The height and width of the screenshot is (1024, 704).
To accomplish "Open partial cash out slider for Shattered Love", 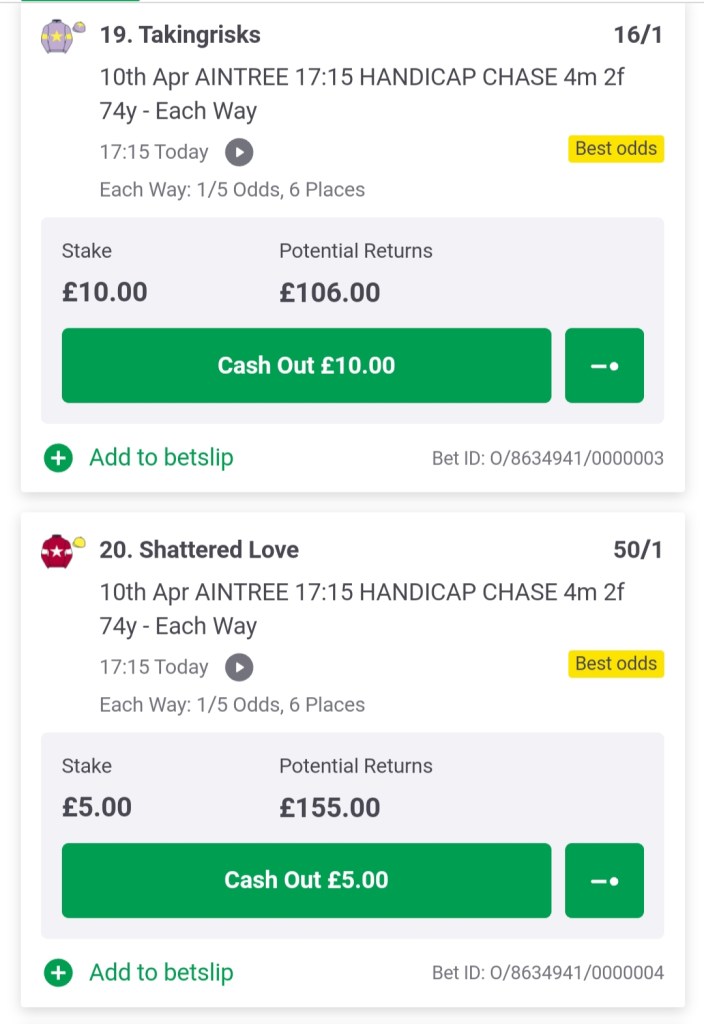I will (x=604, y=881).
